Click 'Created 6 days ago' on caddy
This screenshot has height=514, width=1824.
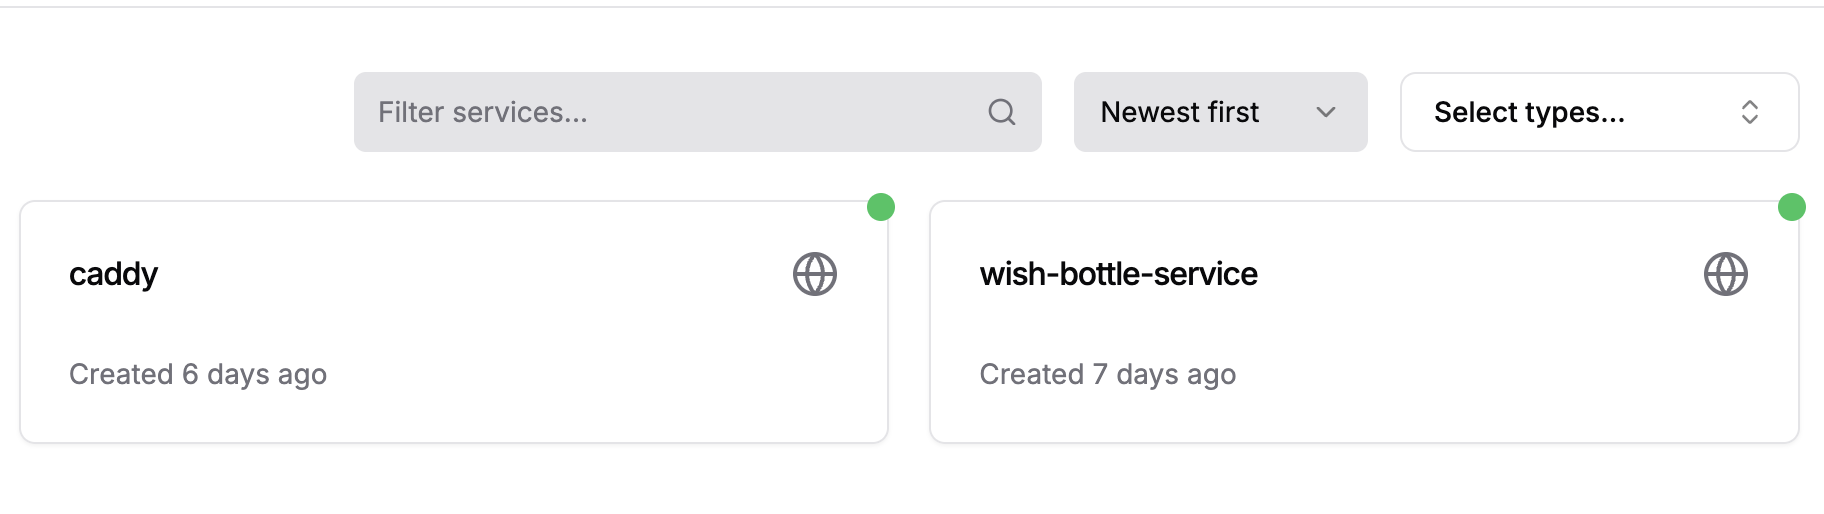(x=198, y=375)
